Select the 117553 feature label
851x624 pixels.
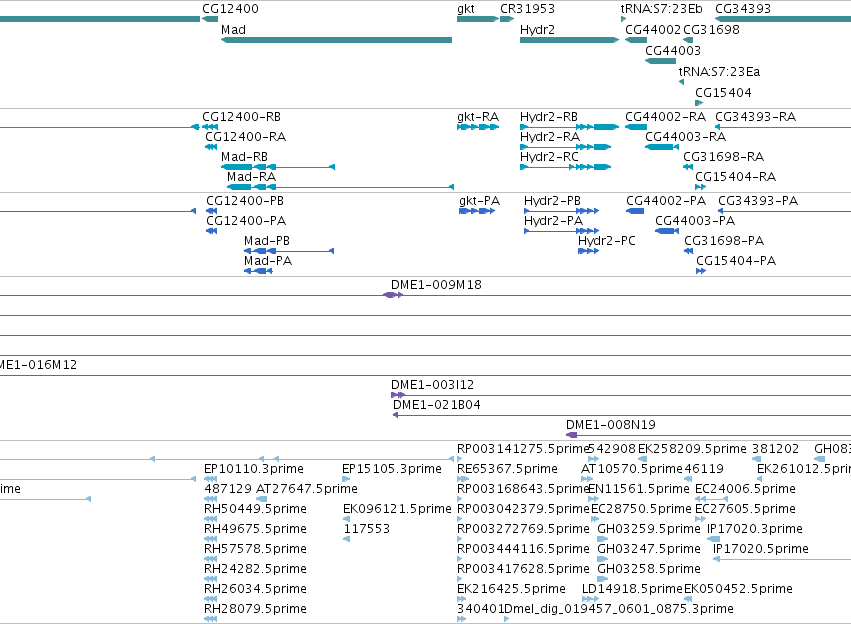[366, 529]
